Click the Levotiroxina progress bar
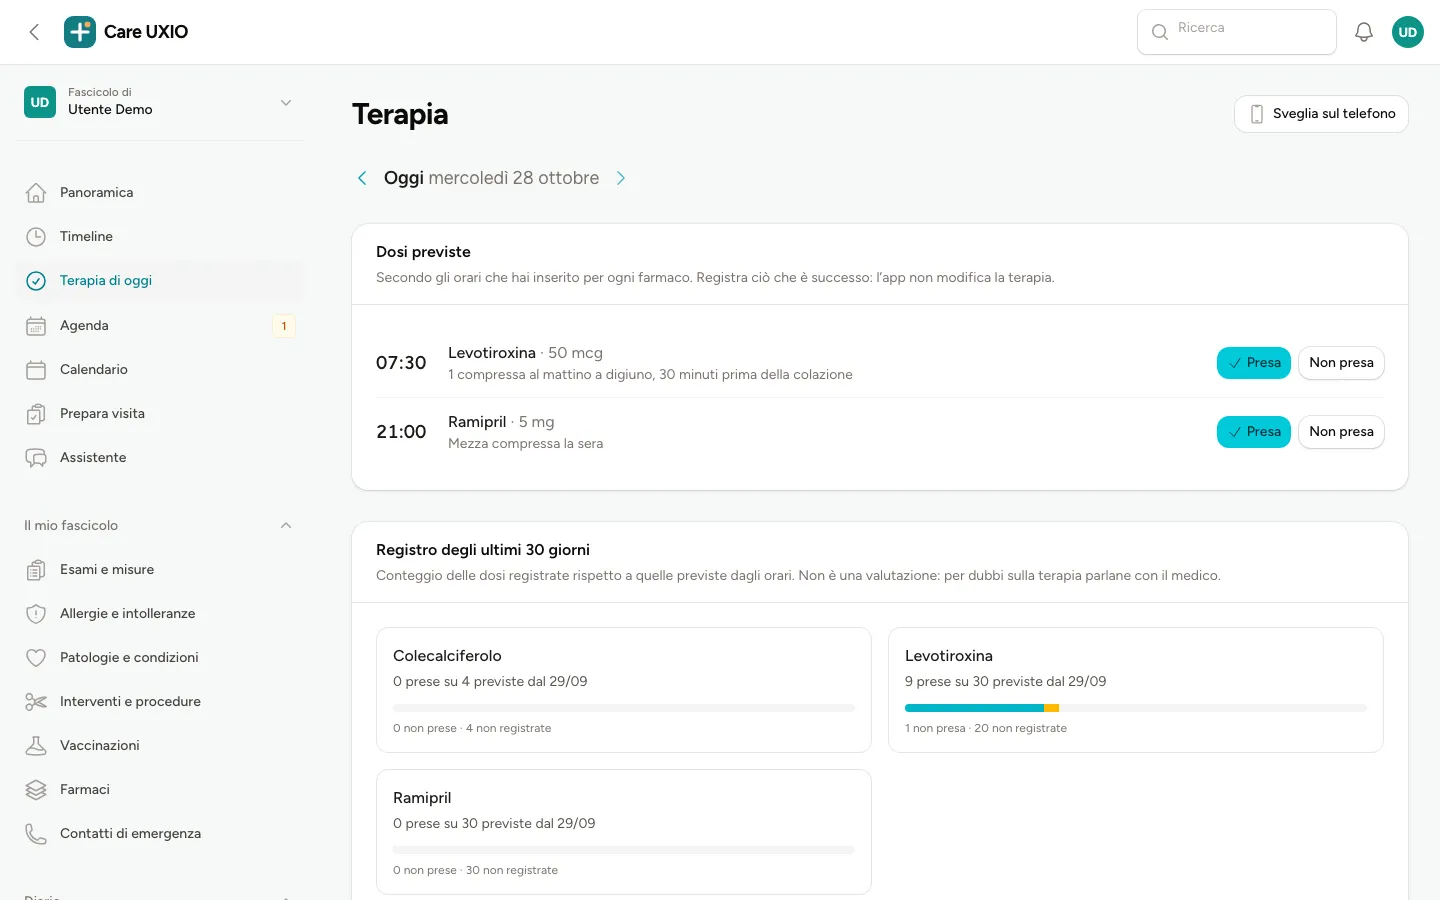 tap(1136, 708)
